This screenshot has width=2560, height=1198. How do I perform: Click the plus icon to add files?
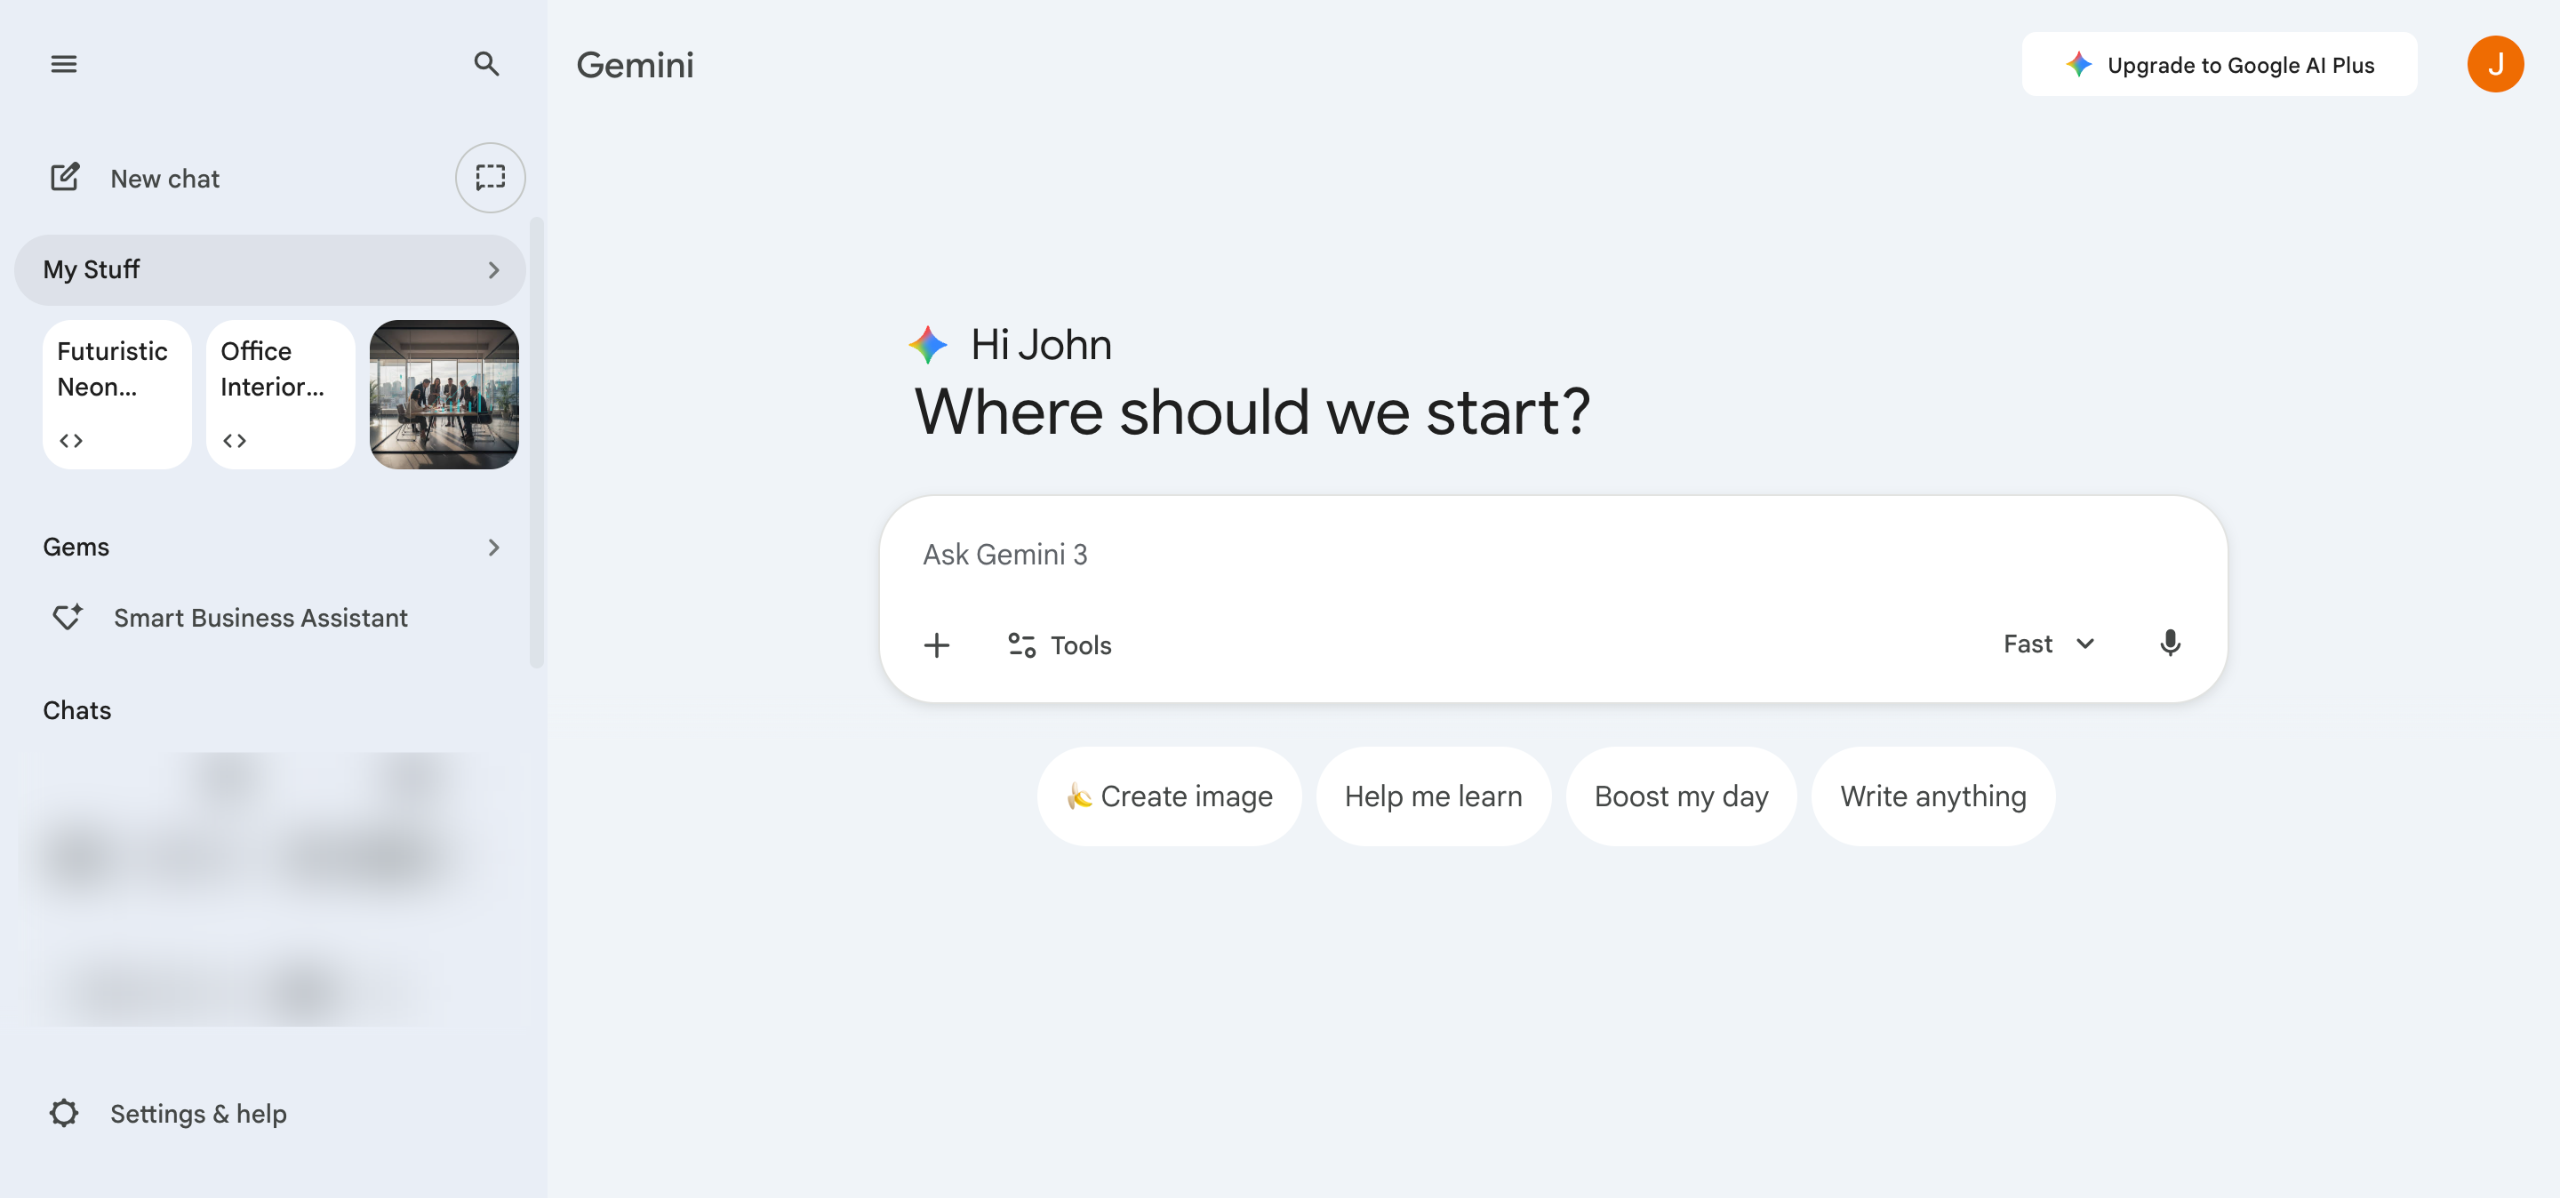click(x=937, y=645)
